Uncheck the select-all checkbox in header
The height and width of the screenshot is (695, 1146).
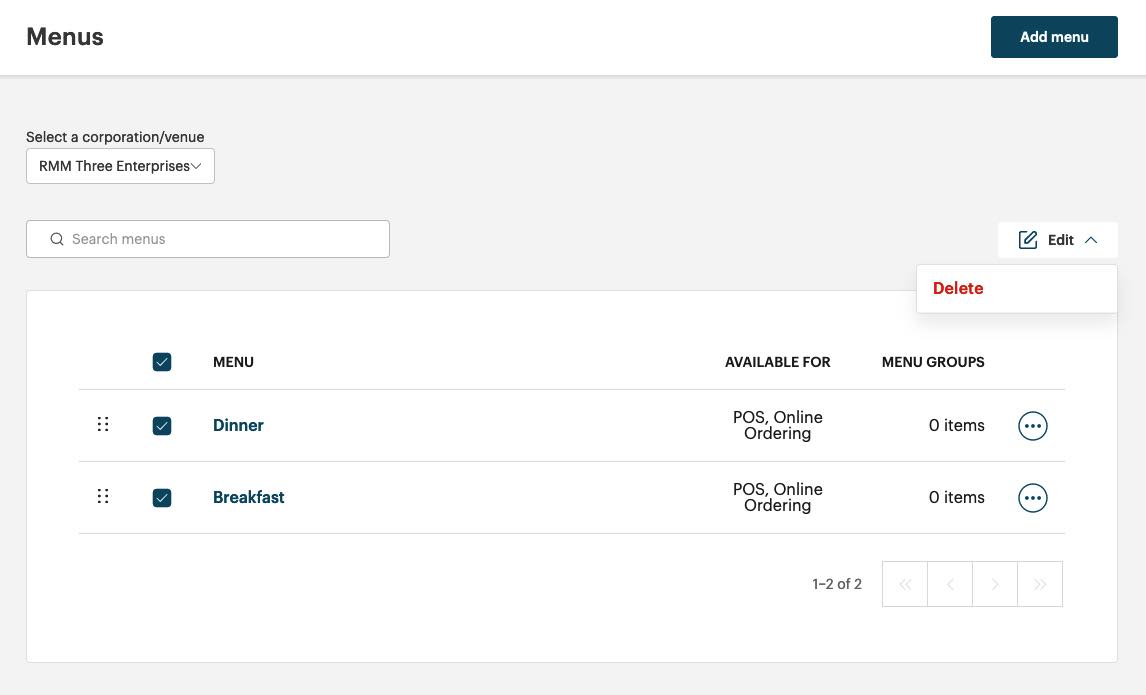tap(162, 362)
